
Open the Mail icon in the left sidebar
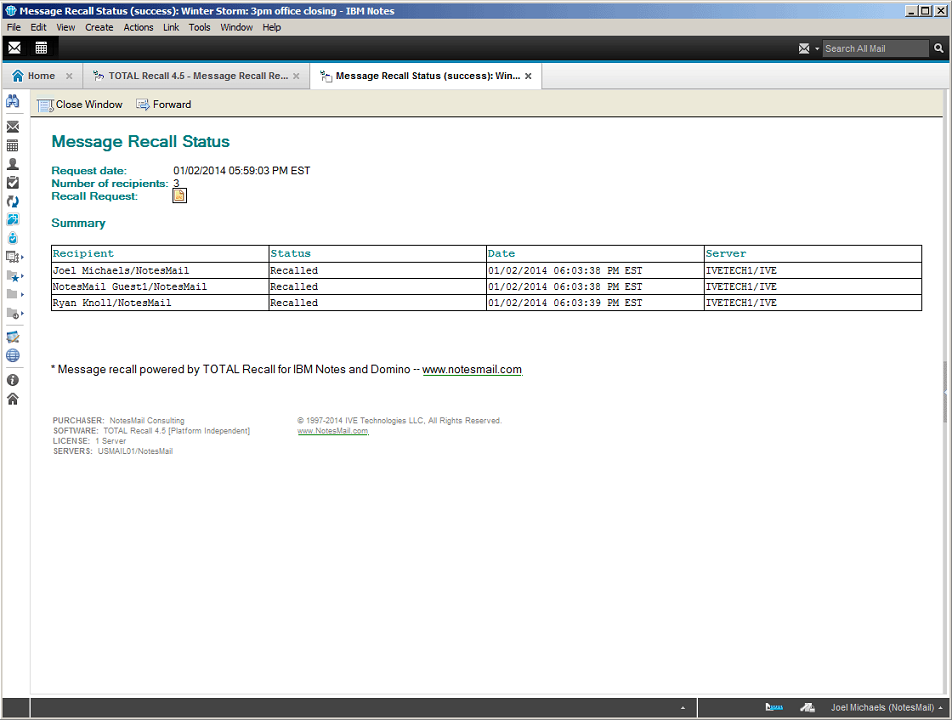(x=13, y=127)
